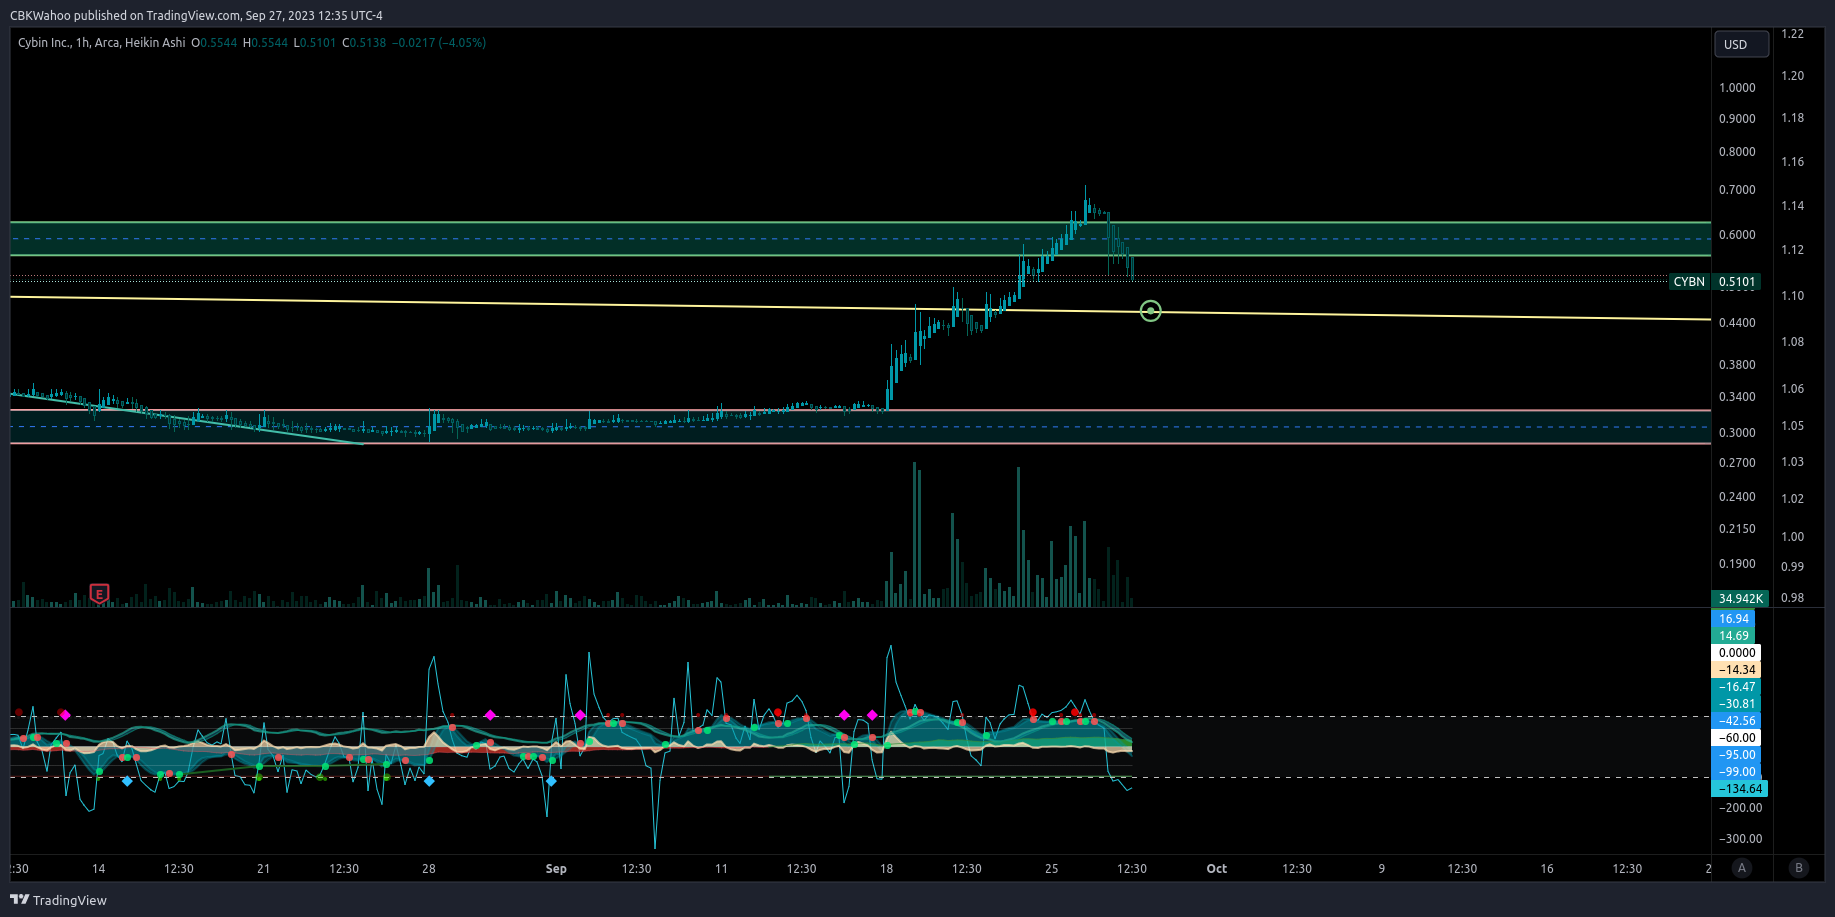Click the close value C0.5138
The image size is (1835, 917).
point(364,43)
